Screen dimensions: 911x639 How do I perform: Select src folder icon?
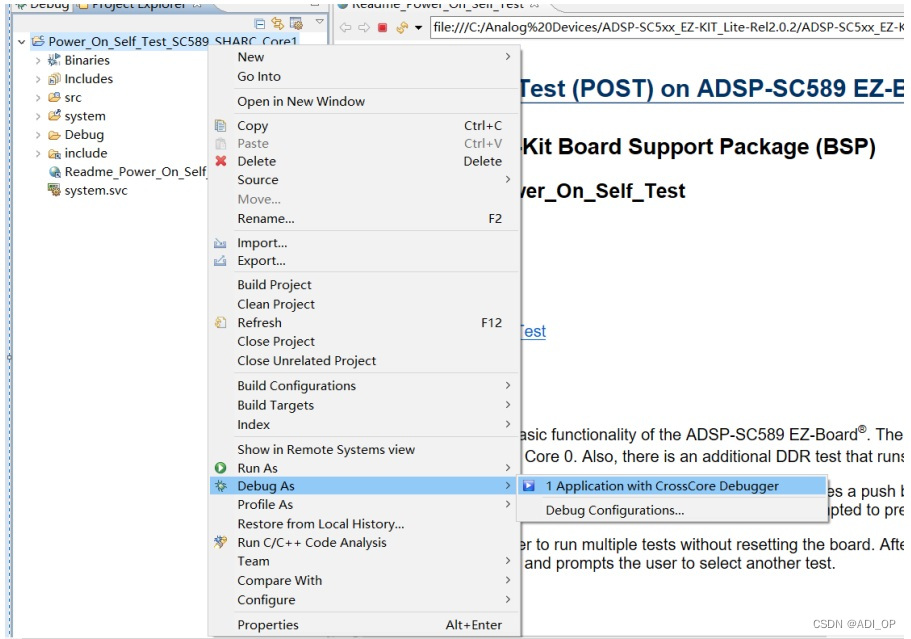pyautogui.click(x=54, y=97)
